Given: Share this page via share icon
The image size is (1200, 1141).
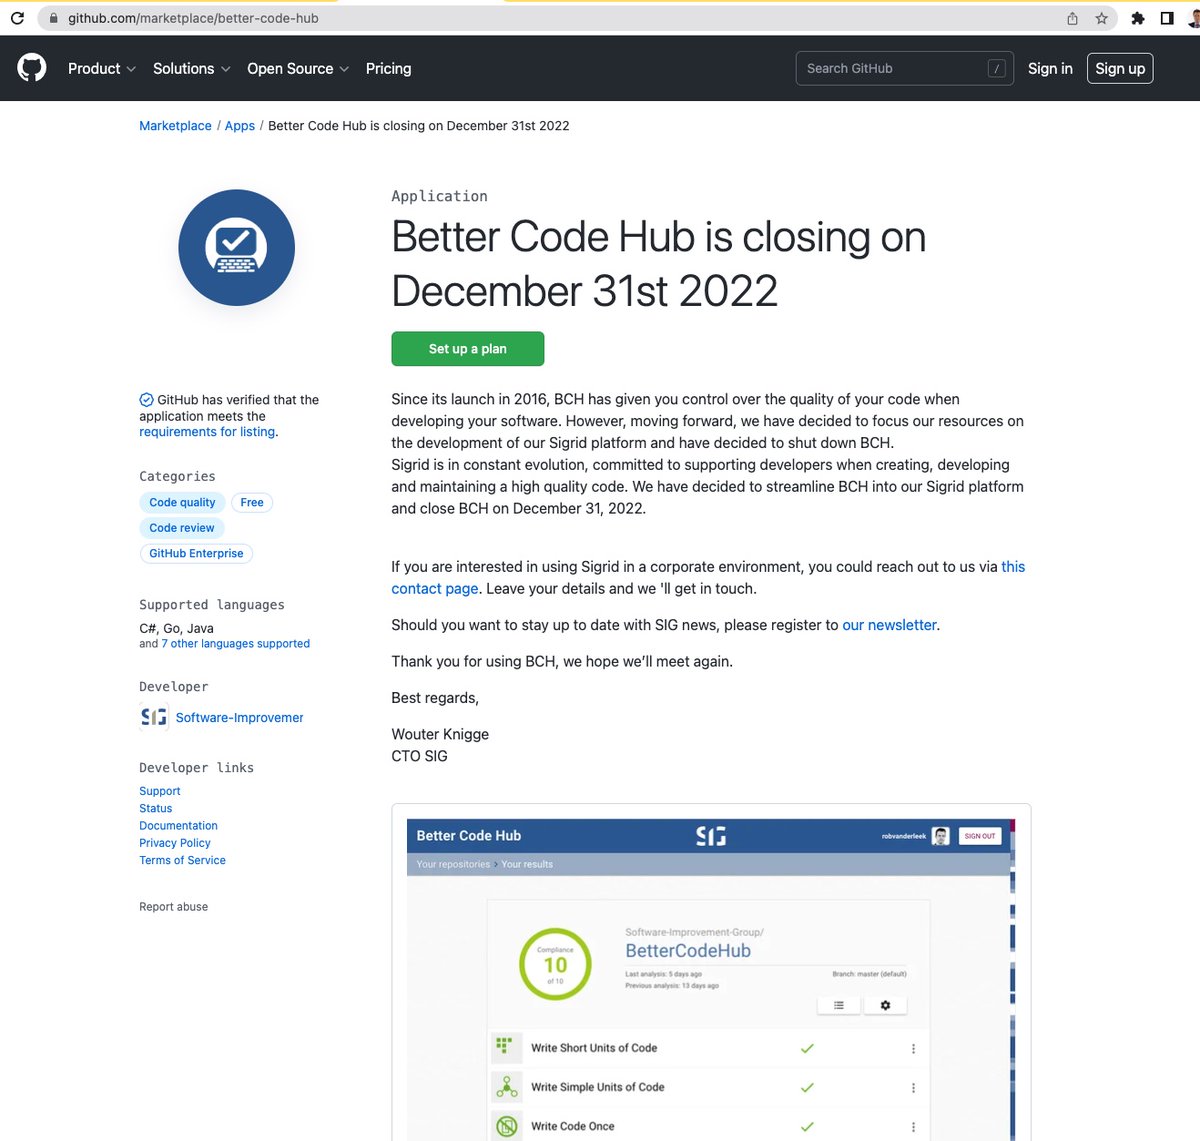Looking at the screenshot, I should point(1072,18).
